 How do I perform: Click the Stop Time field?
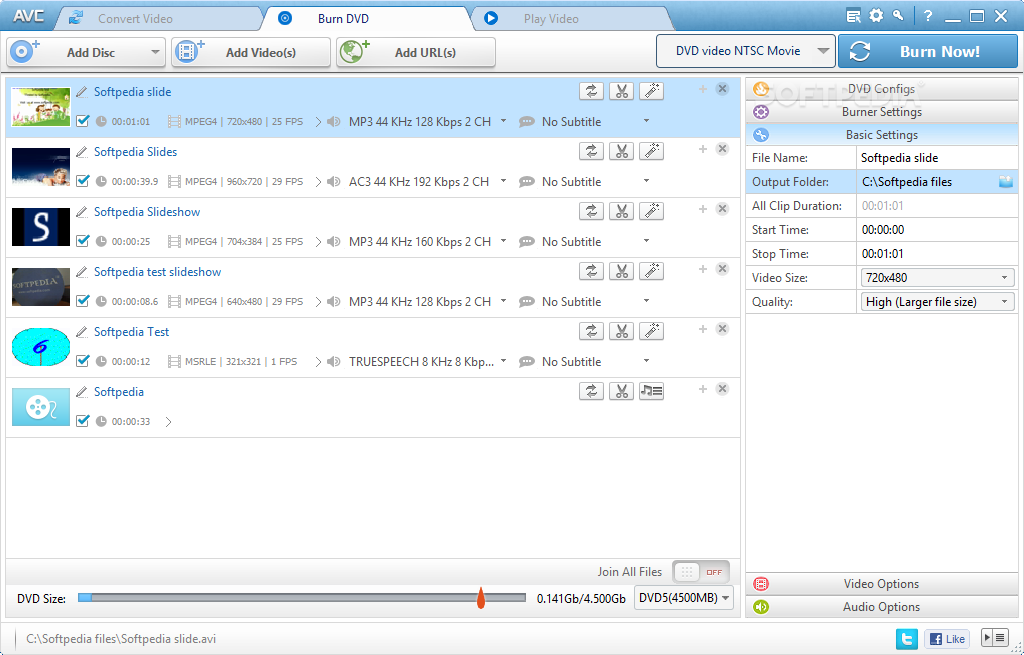click(x=937, y=254)
